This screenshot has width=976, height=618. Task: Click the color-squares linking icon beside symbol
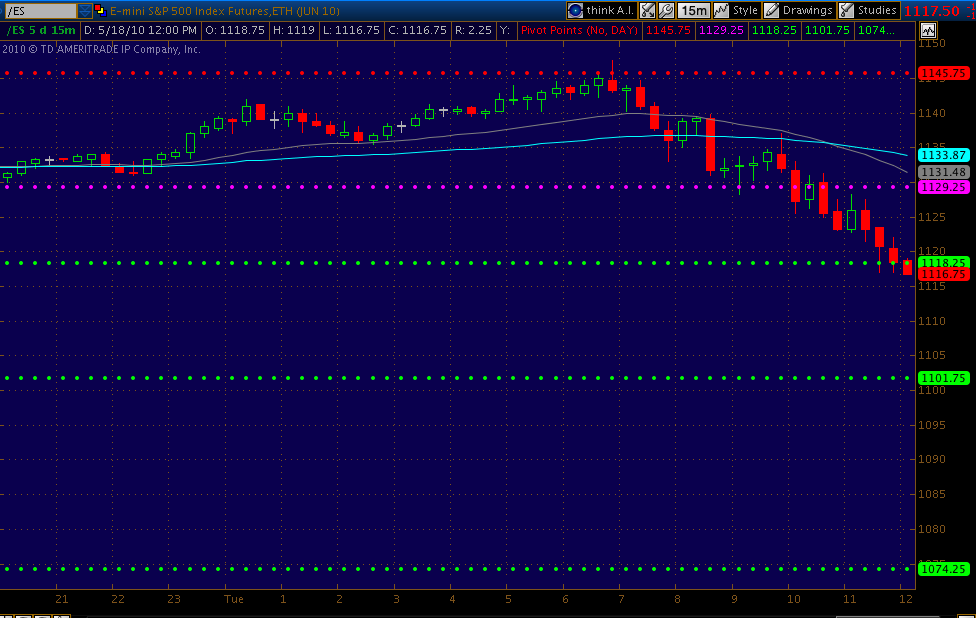pyautogui.click(x=100, y=11)
